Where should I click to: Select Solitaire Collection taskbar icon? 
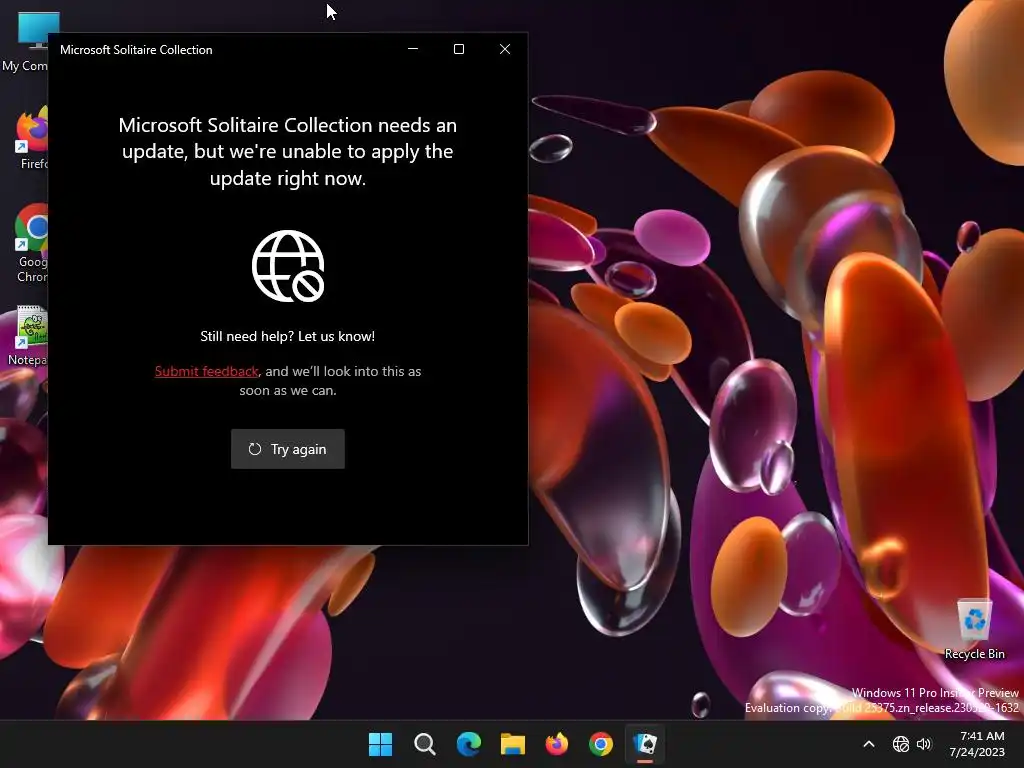pos(645,744)
